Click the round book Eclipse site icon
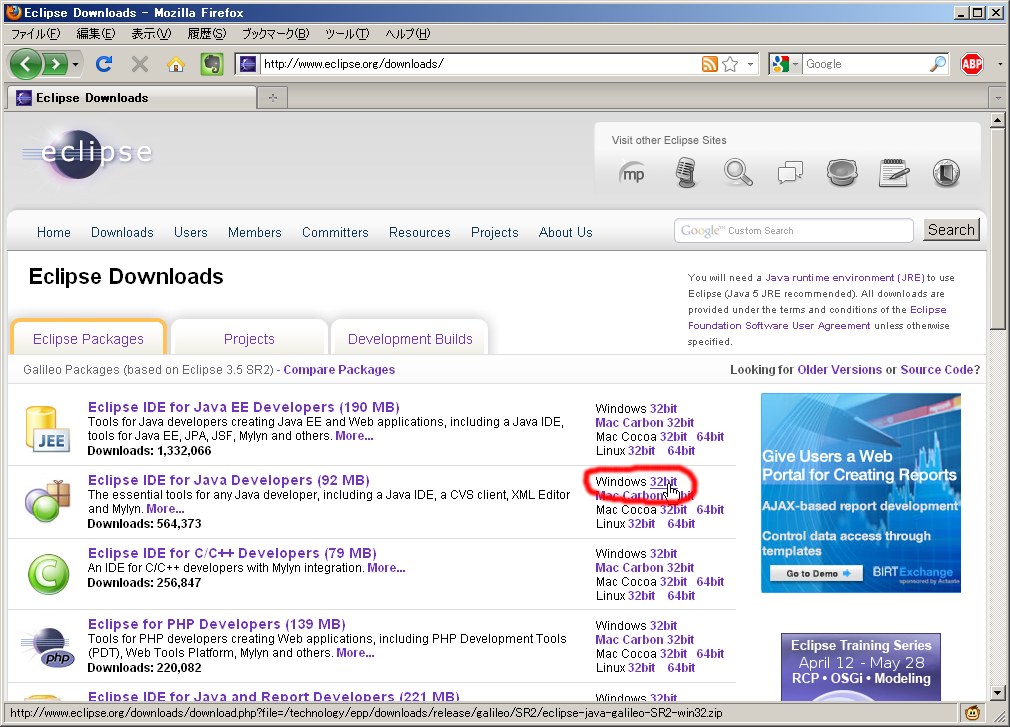The height and width of the screenshot is (727, 1010). pos(946,173)
